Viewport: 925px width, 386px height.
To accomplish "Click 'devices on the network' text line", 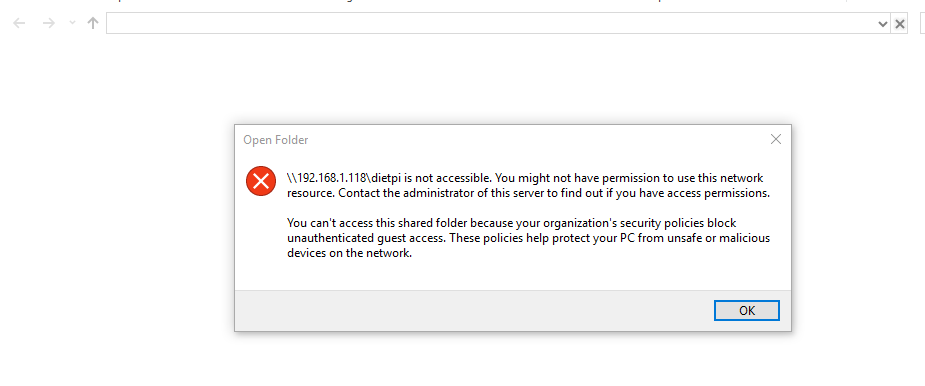I will (349, 254).
